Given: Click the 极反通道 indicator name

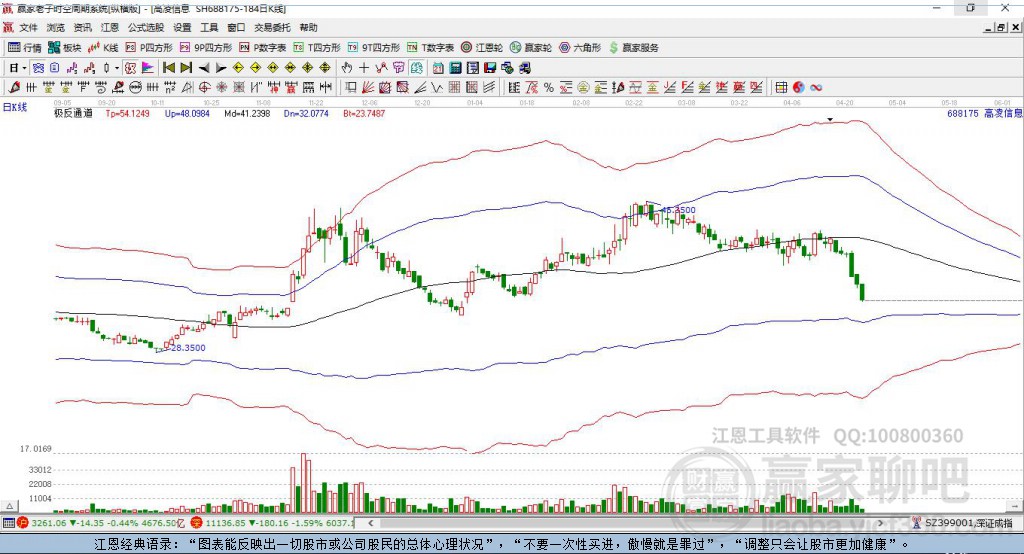Looking at the screenshot, I should tap(73, 113).
